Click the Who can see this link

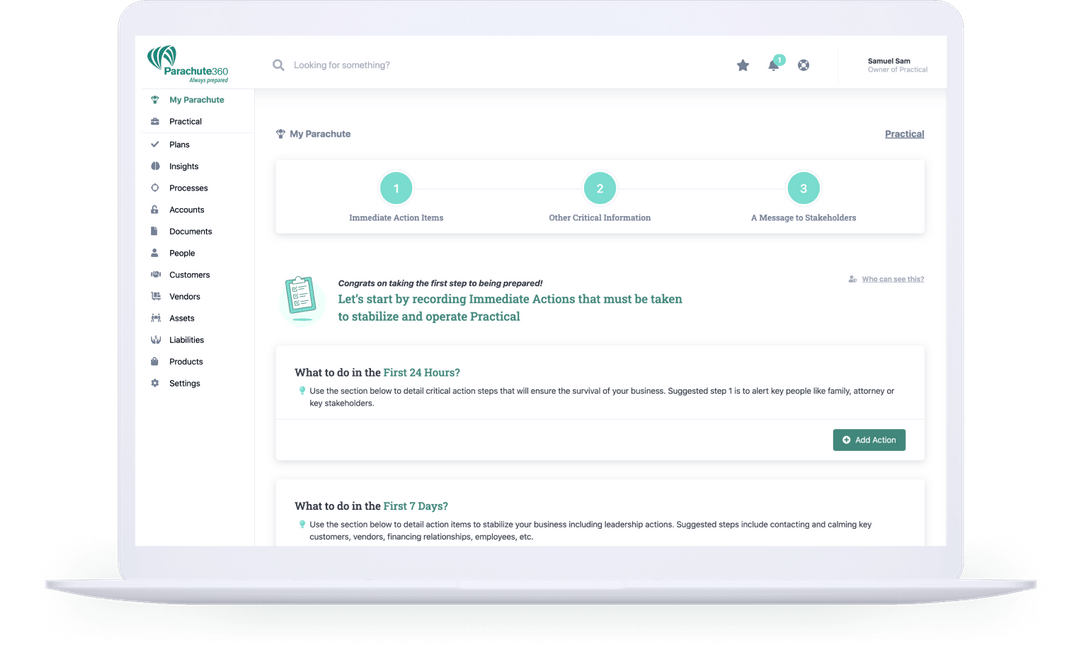click(x=893, y=279)
